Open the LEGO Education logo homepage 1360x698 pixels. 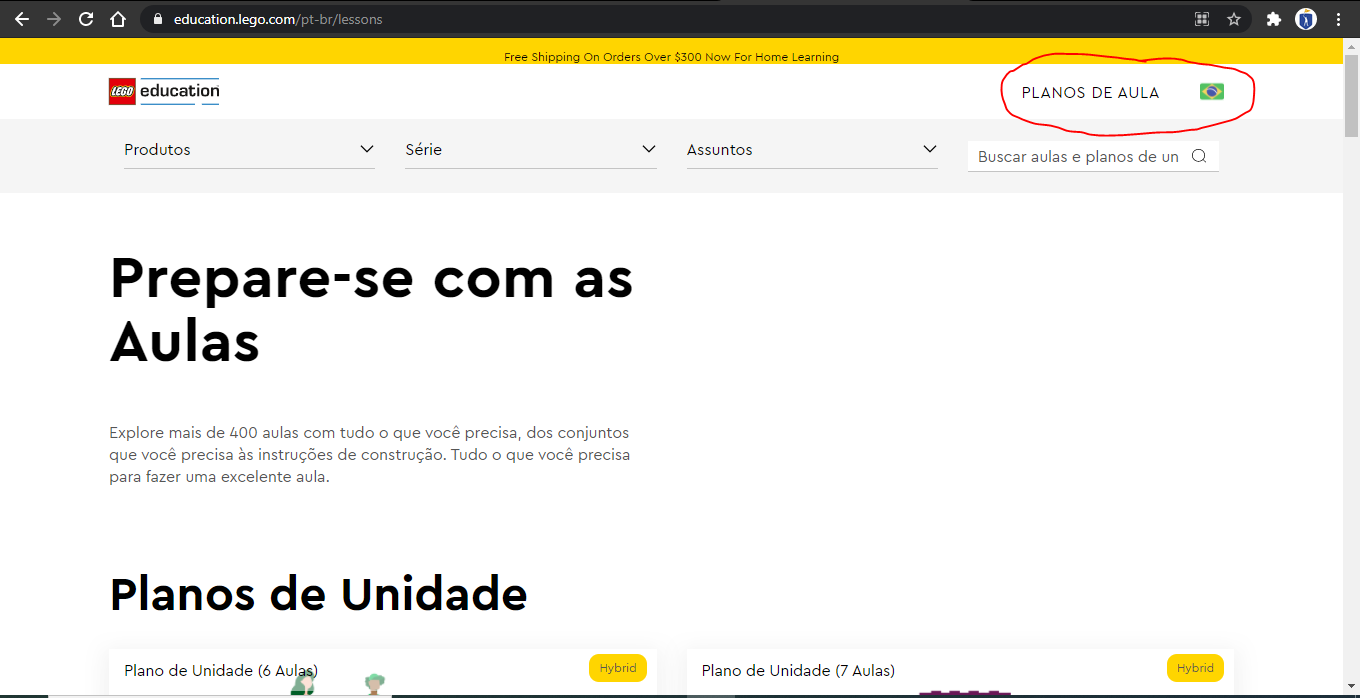(x=164, y=92)
